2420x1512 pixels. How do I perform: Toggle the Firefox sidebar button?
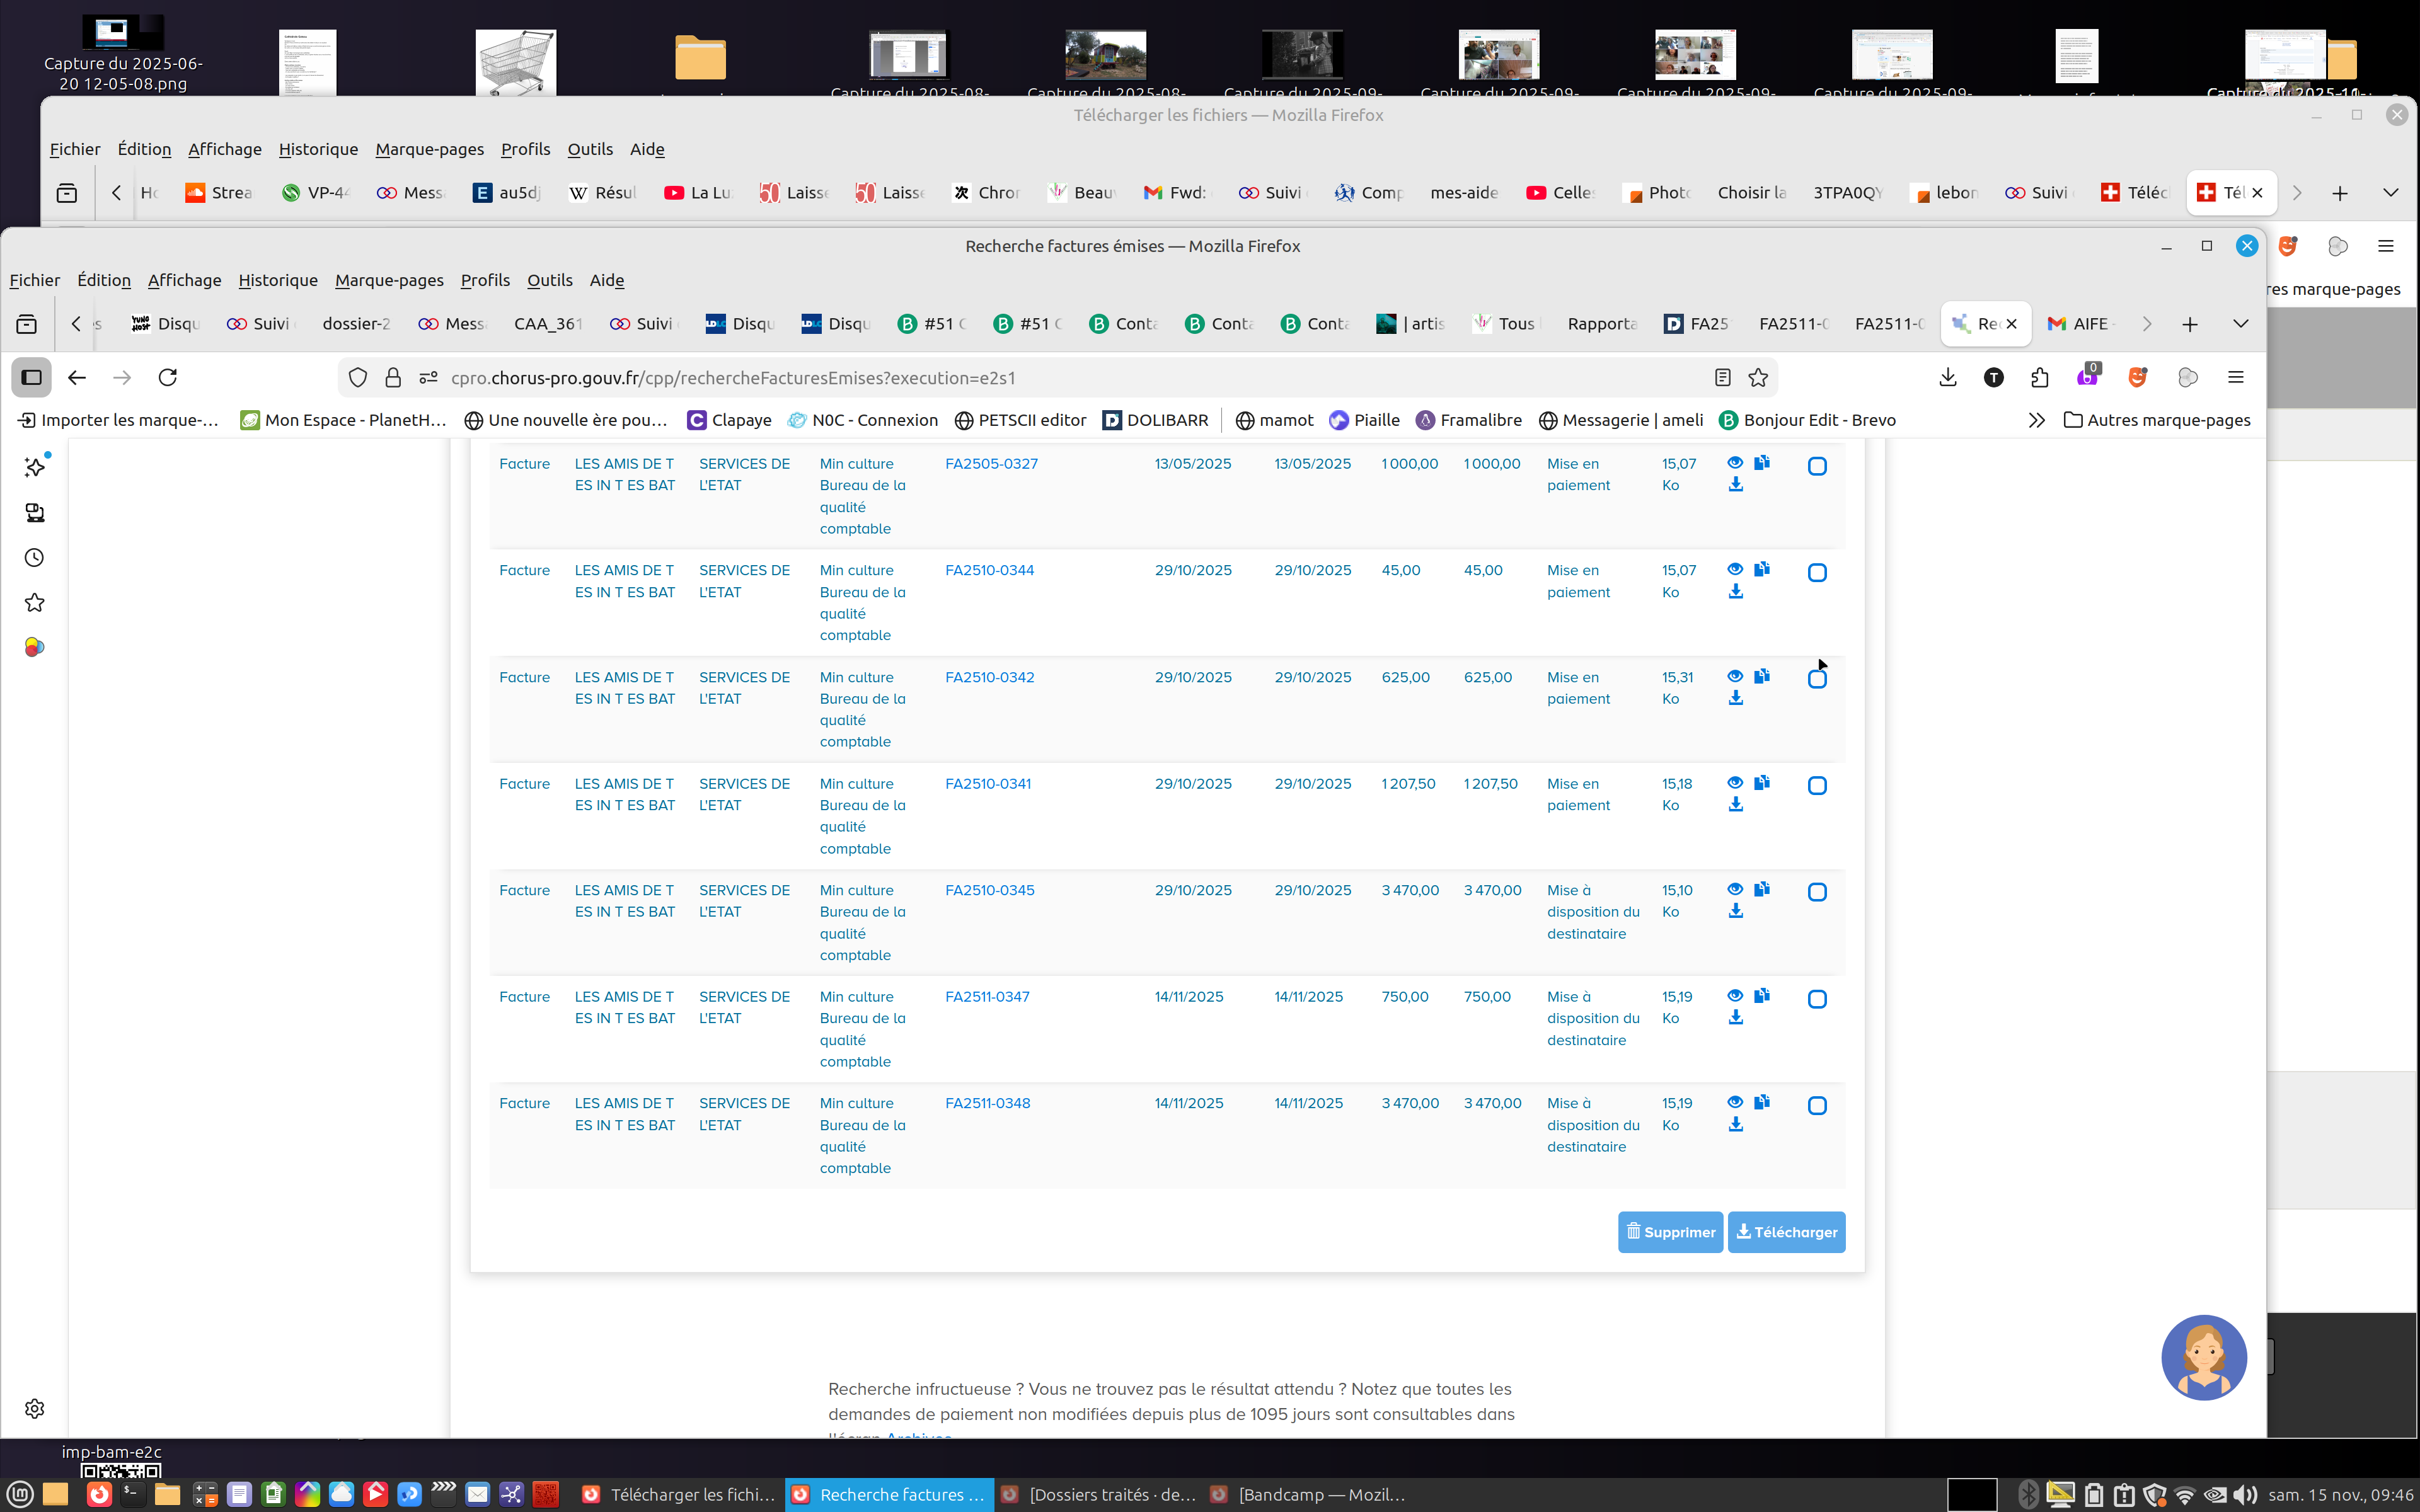point(32,377)
